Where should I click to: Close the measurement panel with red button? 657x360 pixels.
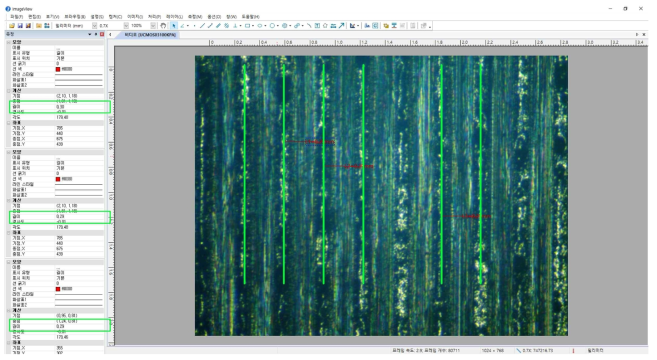coord(102,34)
